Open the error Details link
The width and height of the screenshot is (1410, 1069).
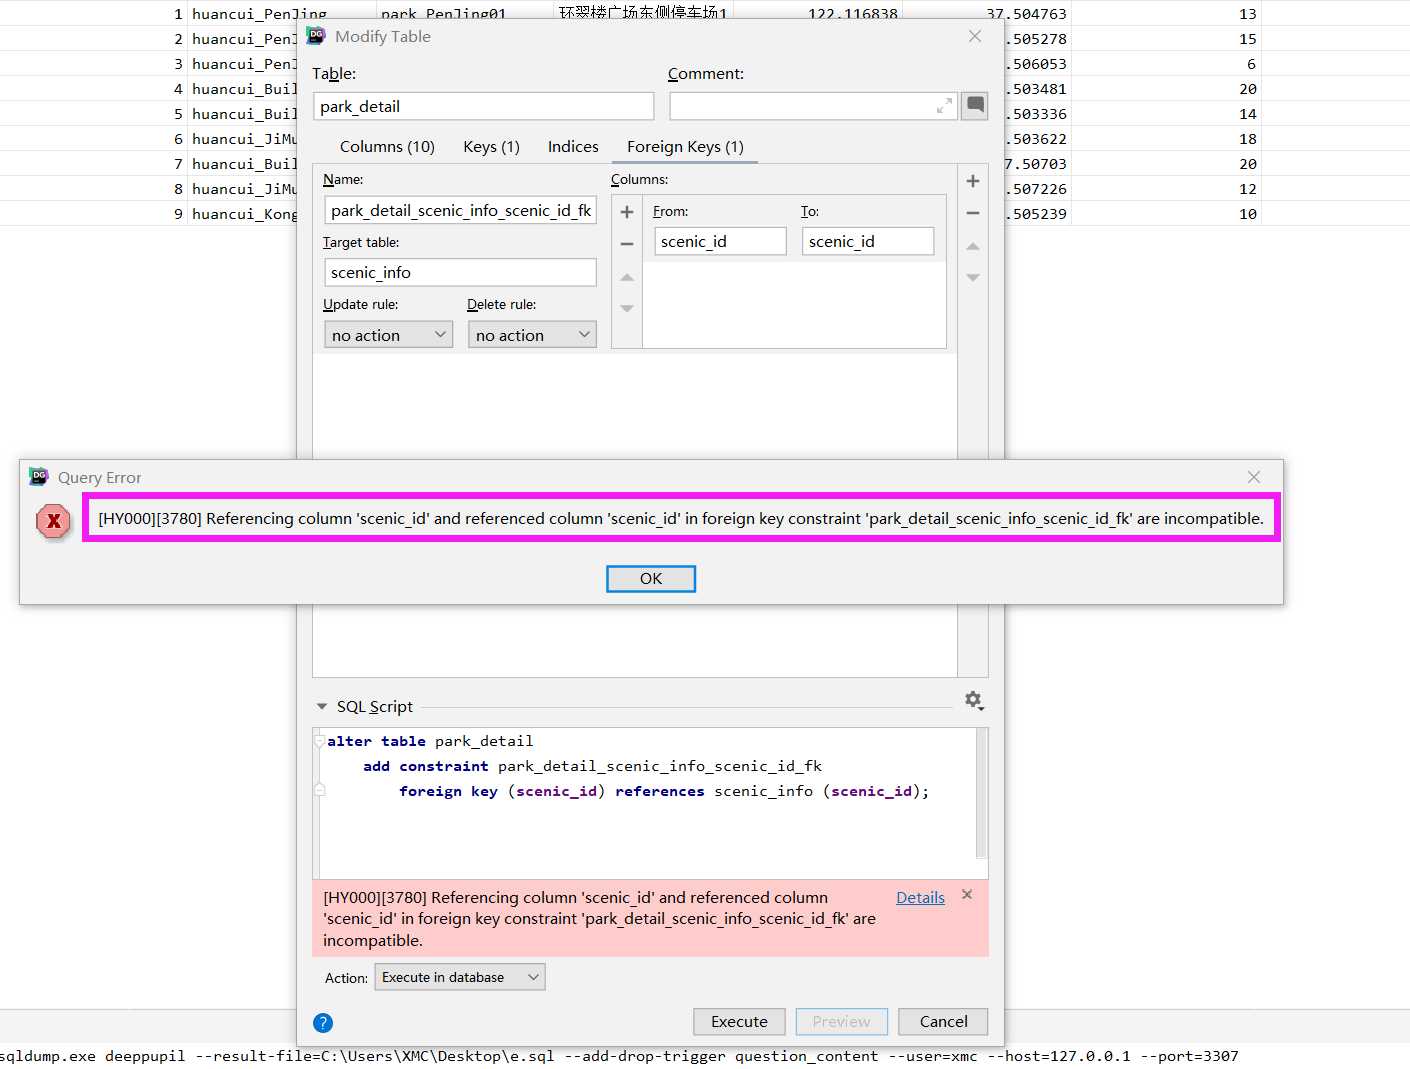(x=920, y=897)
